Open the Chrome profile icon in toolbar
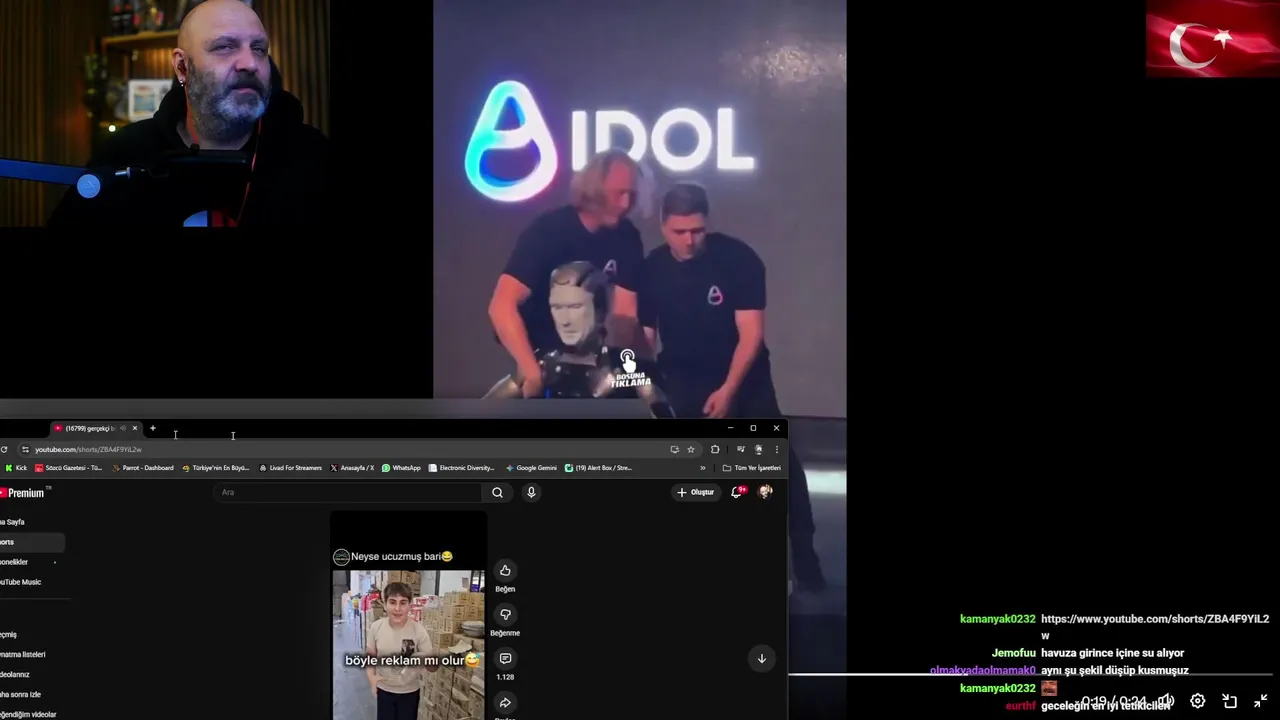This screenshot has height=720, width=1280. pyautogui.click(x=759, y=449)
